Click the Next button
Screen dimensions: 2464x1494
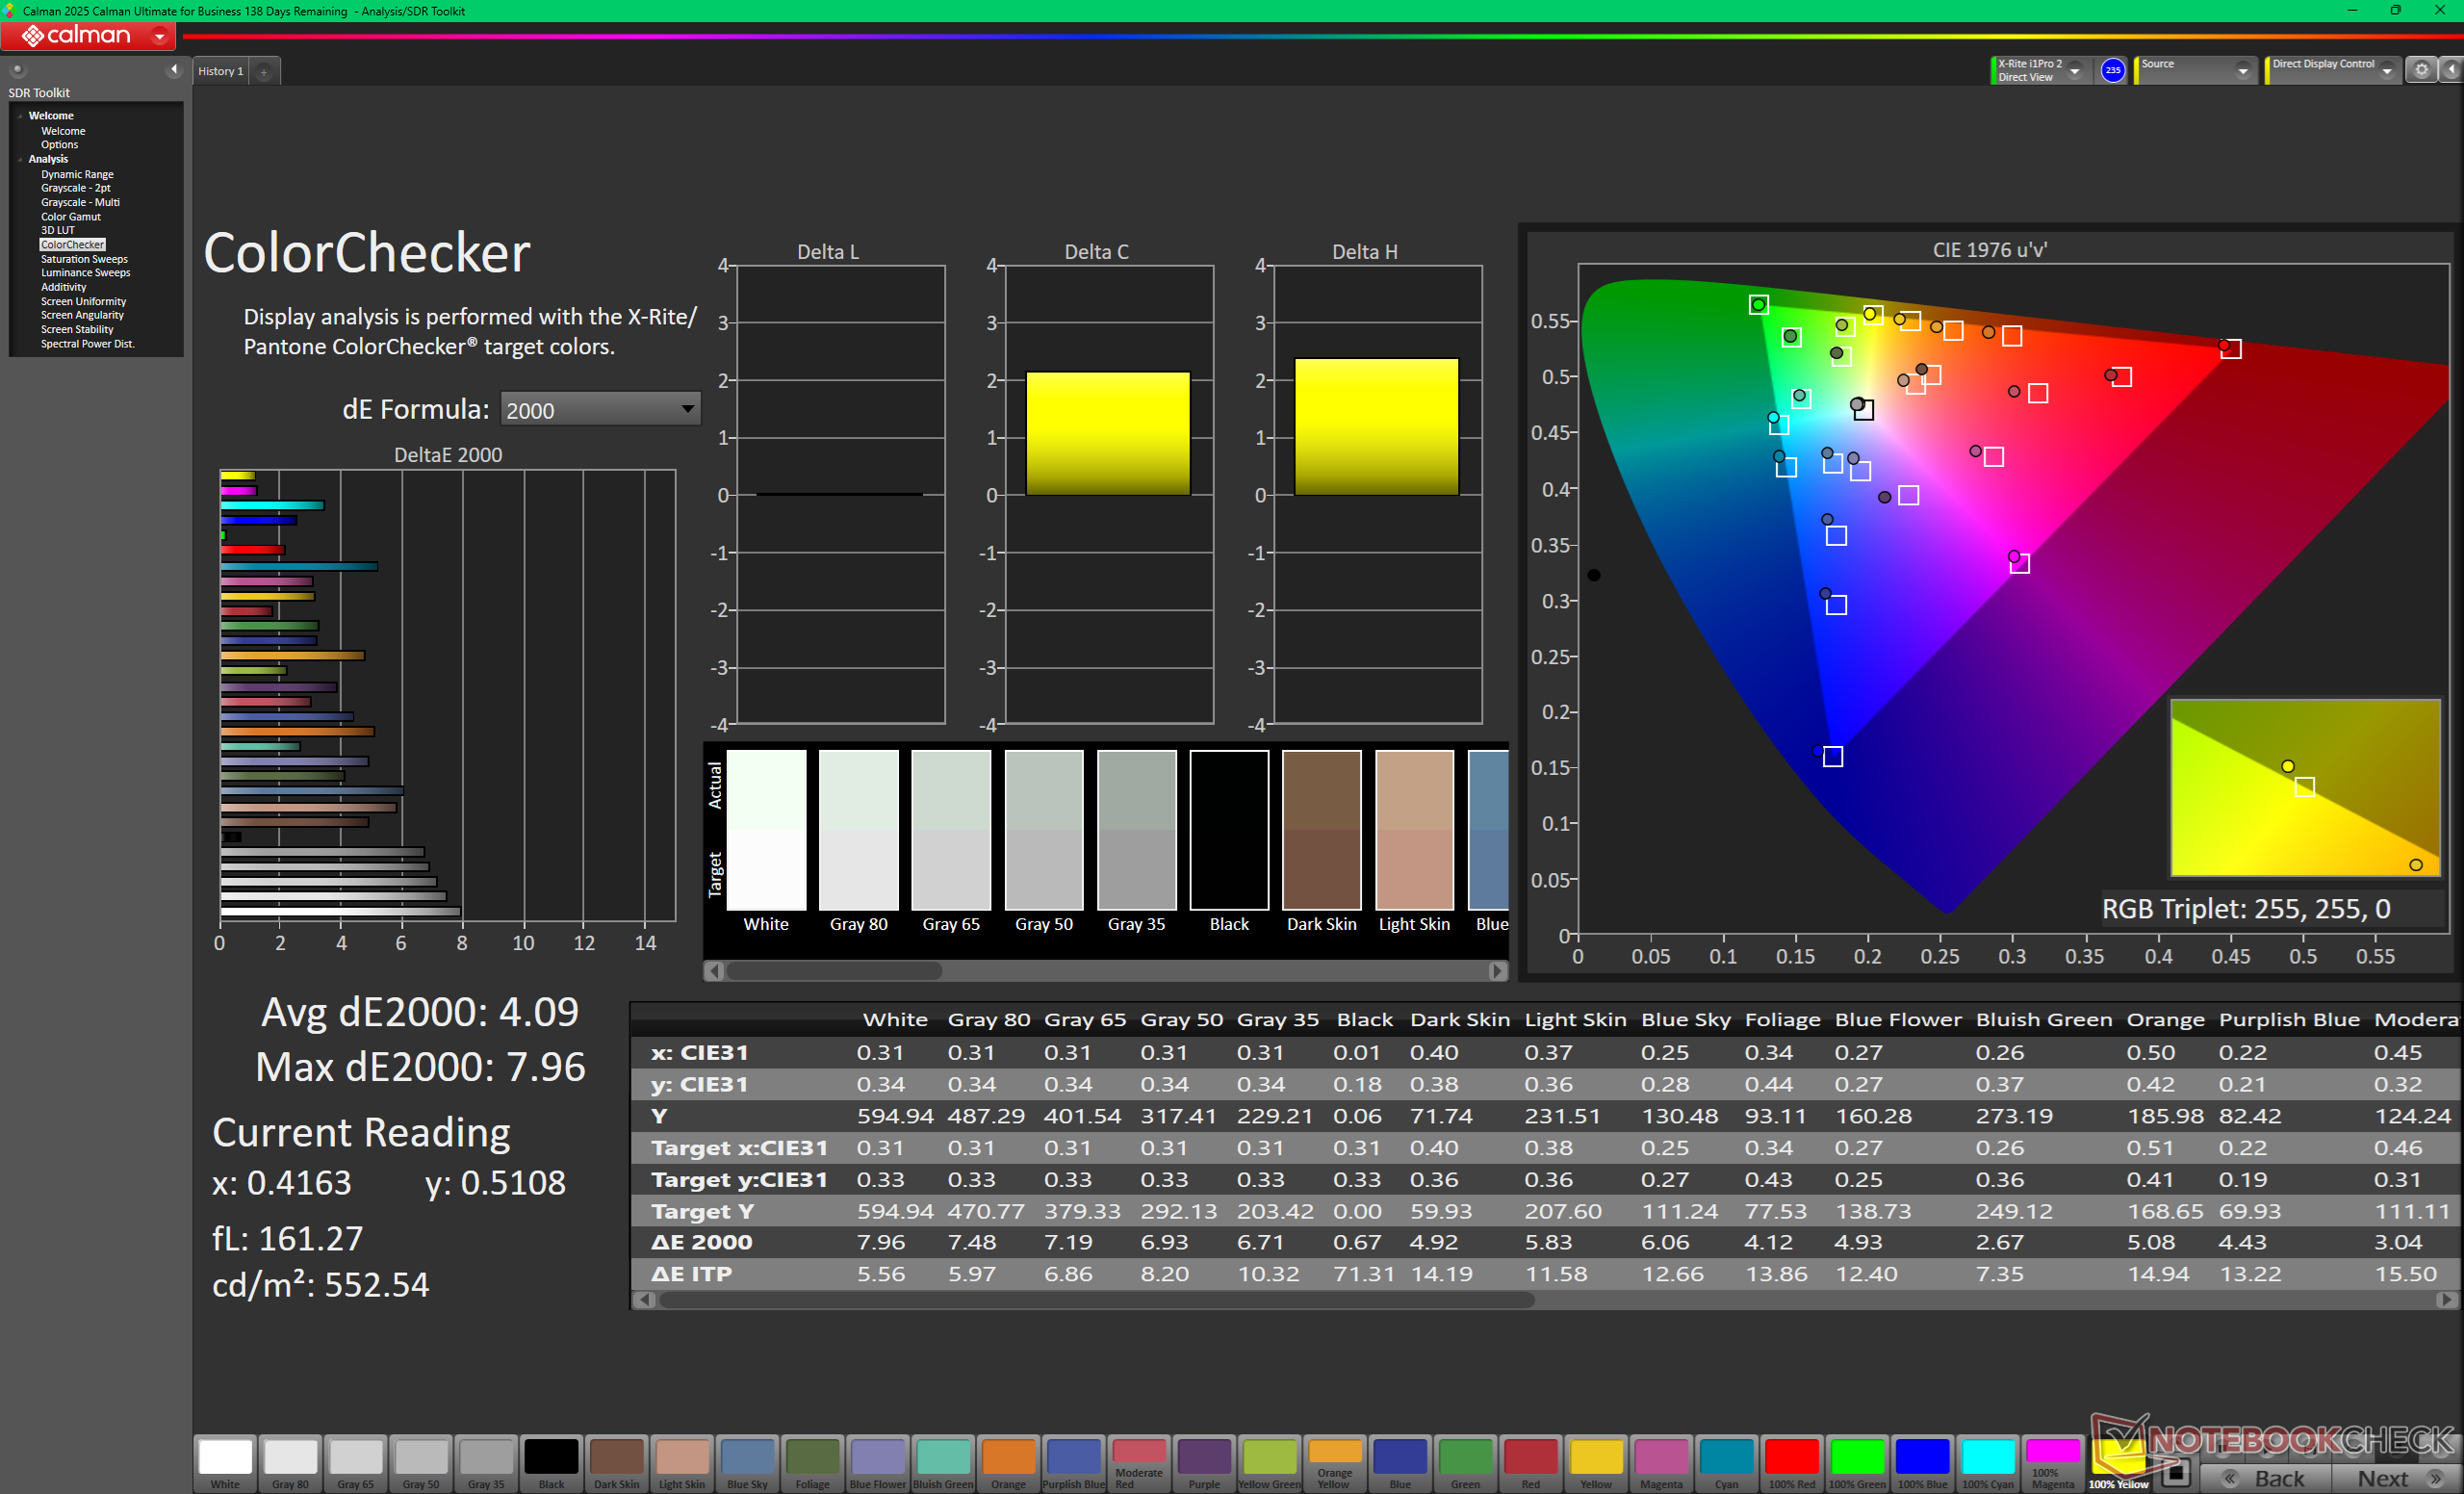pos(2396,1477)
